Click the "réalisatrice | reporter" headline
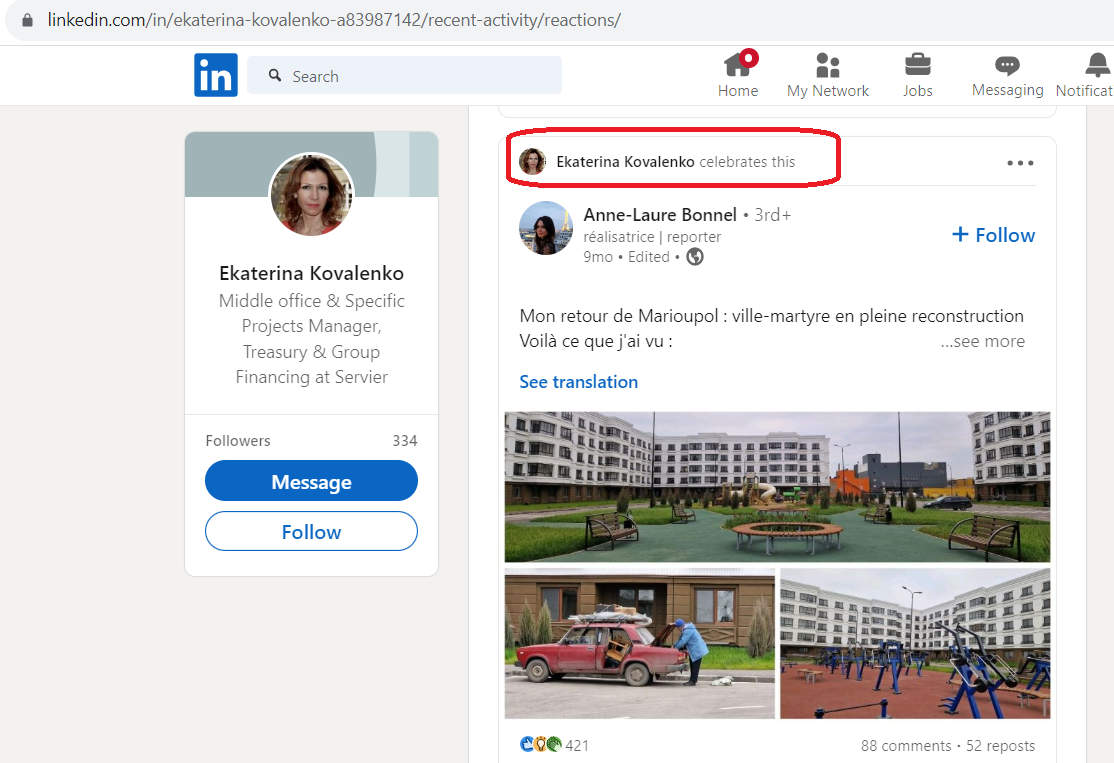 coord(652,237)
